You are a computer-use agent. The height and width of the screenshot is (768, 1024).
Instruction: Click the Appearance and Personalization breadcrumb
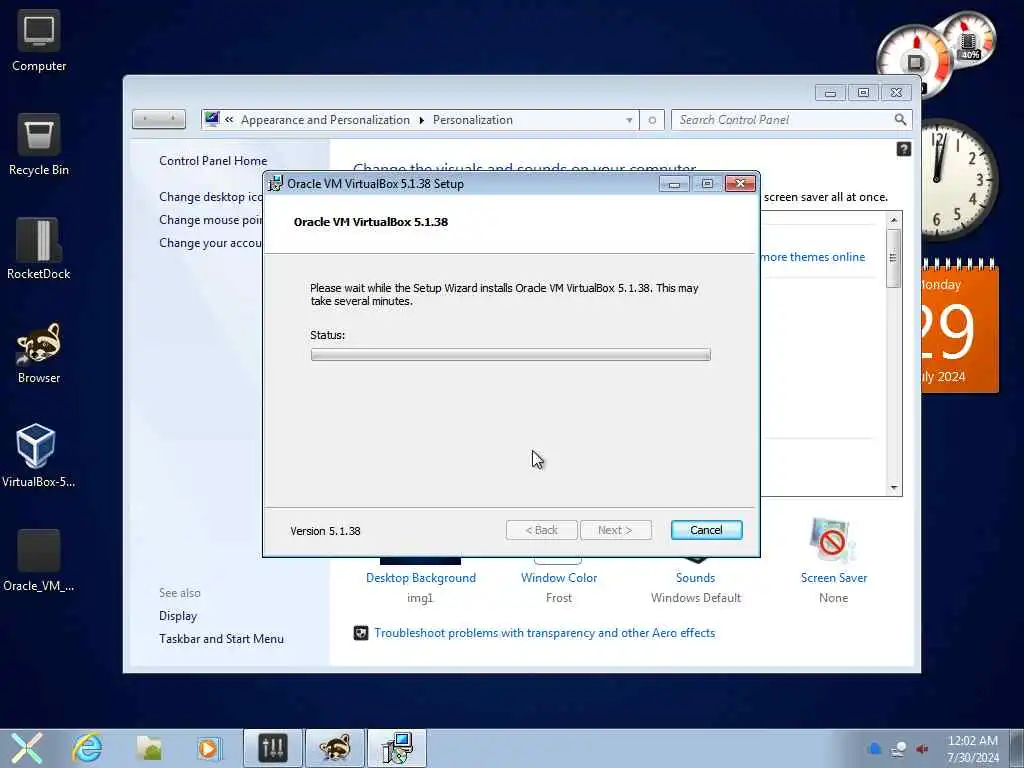pyautogui.click(x=325, y=120)
